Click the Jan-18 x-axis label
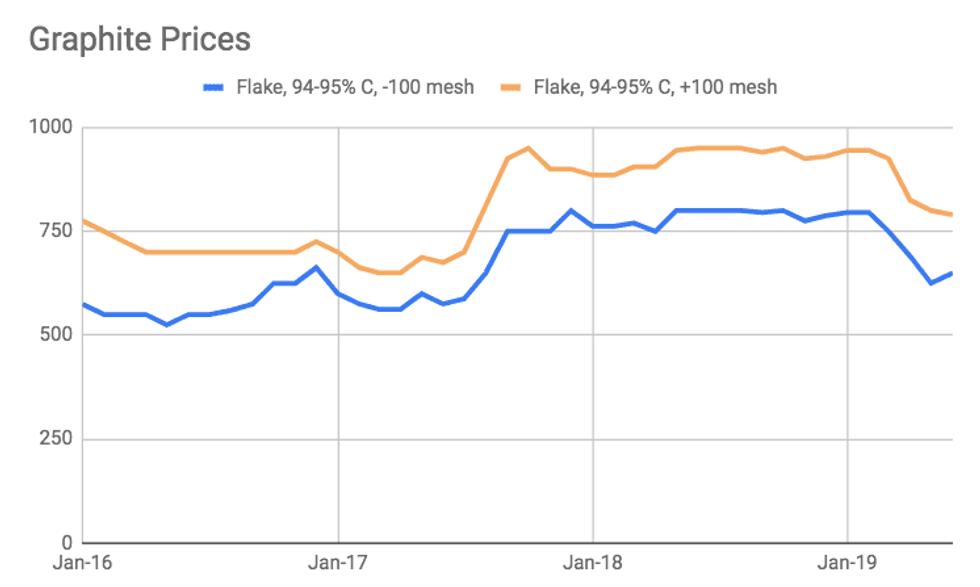 [x=592, y=563]
